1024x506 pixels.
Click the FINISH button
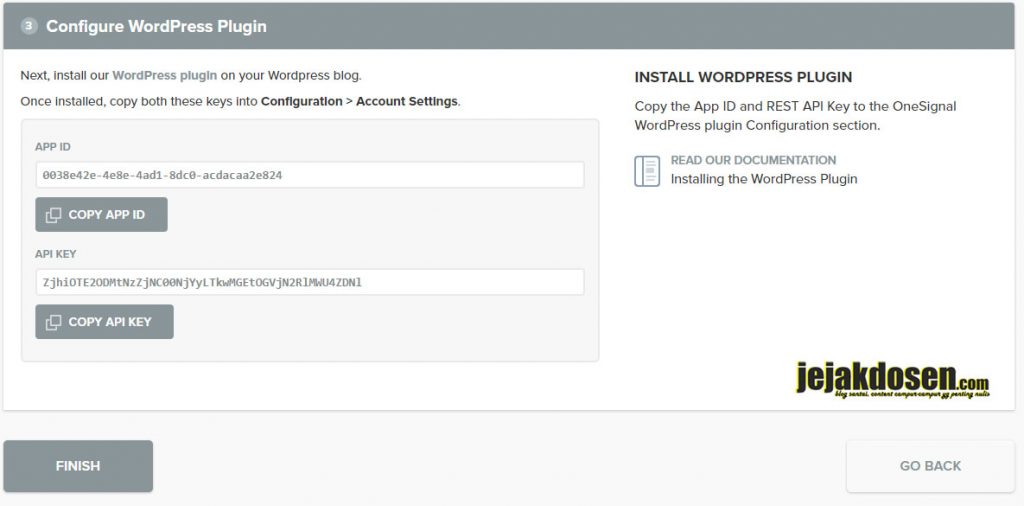click(x=78, y=466)
